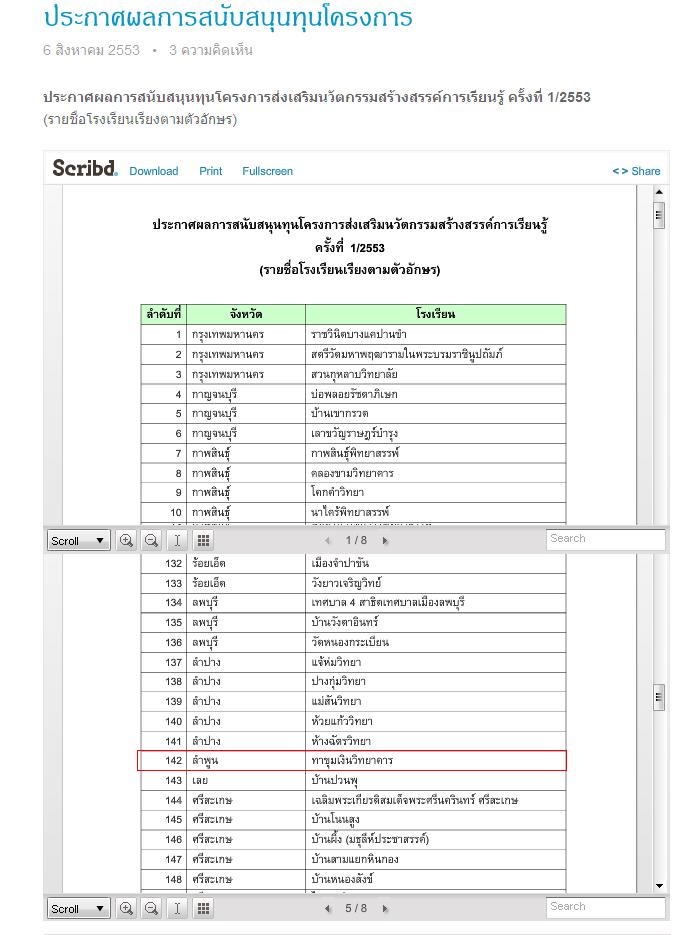Zoom in using the 5/8 toolbar magnifier
This screenshot has height=935, width=674.
(126, 909)
